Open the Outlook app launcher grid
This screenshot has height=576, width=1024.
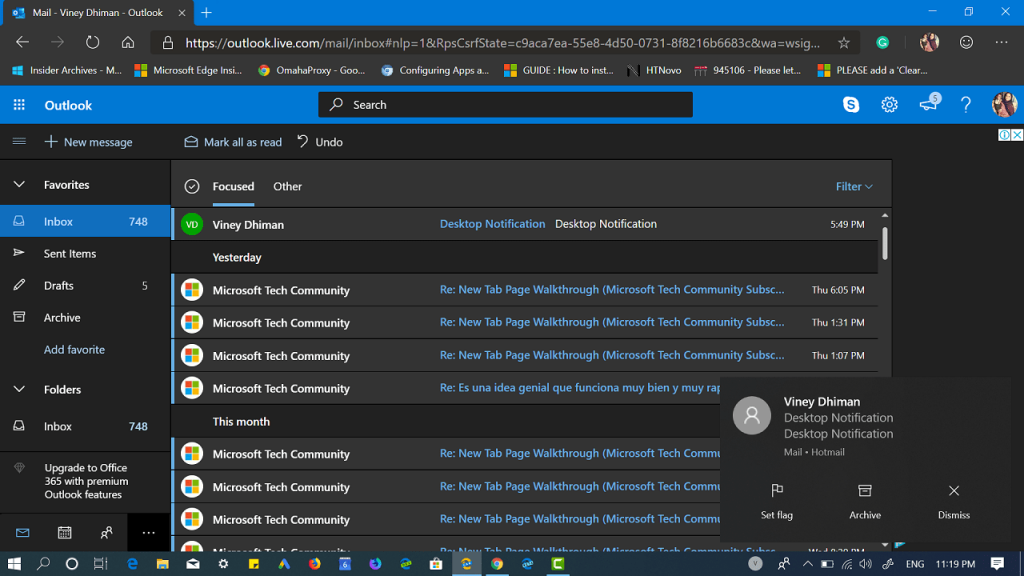click(19, 105)
